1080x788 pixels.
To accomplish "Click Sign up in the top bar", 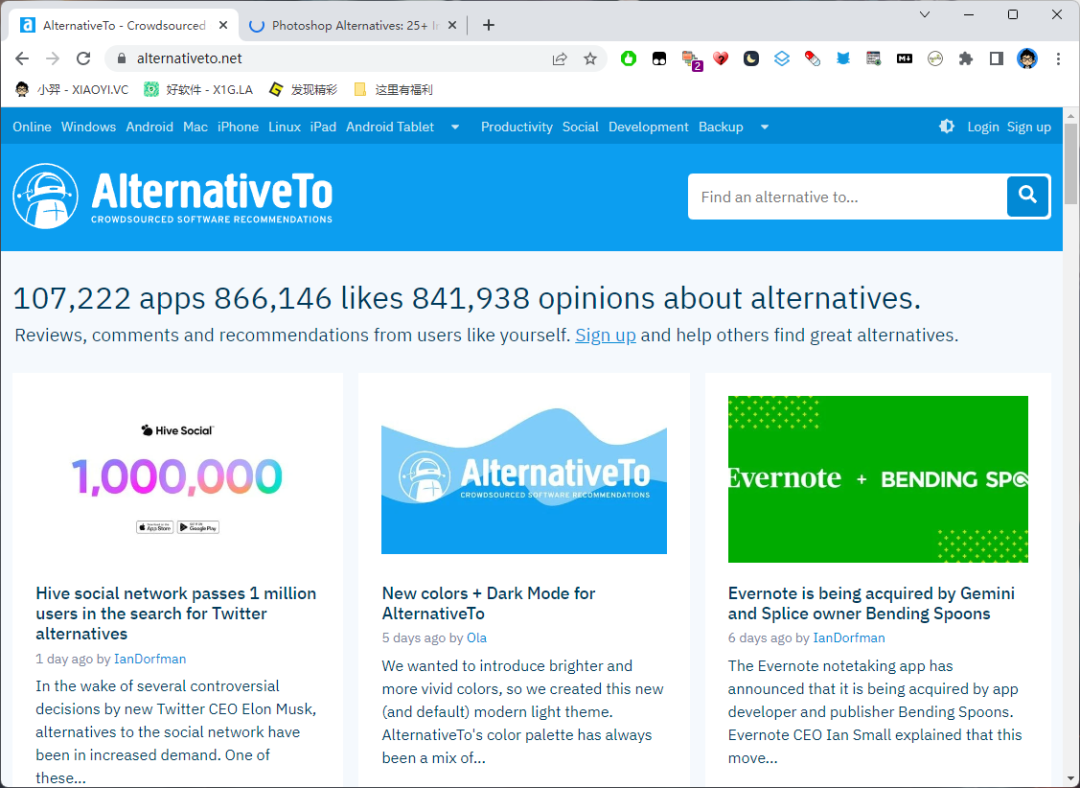I will tap(1029, 127).
